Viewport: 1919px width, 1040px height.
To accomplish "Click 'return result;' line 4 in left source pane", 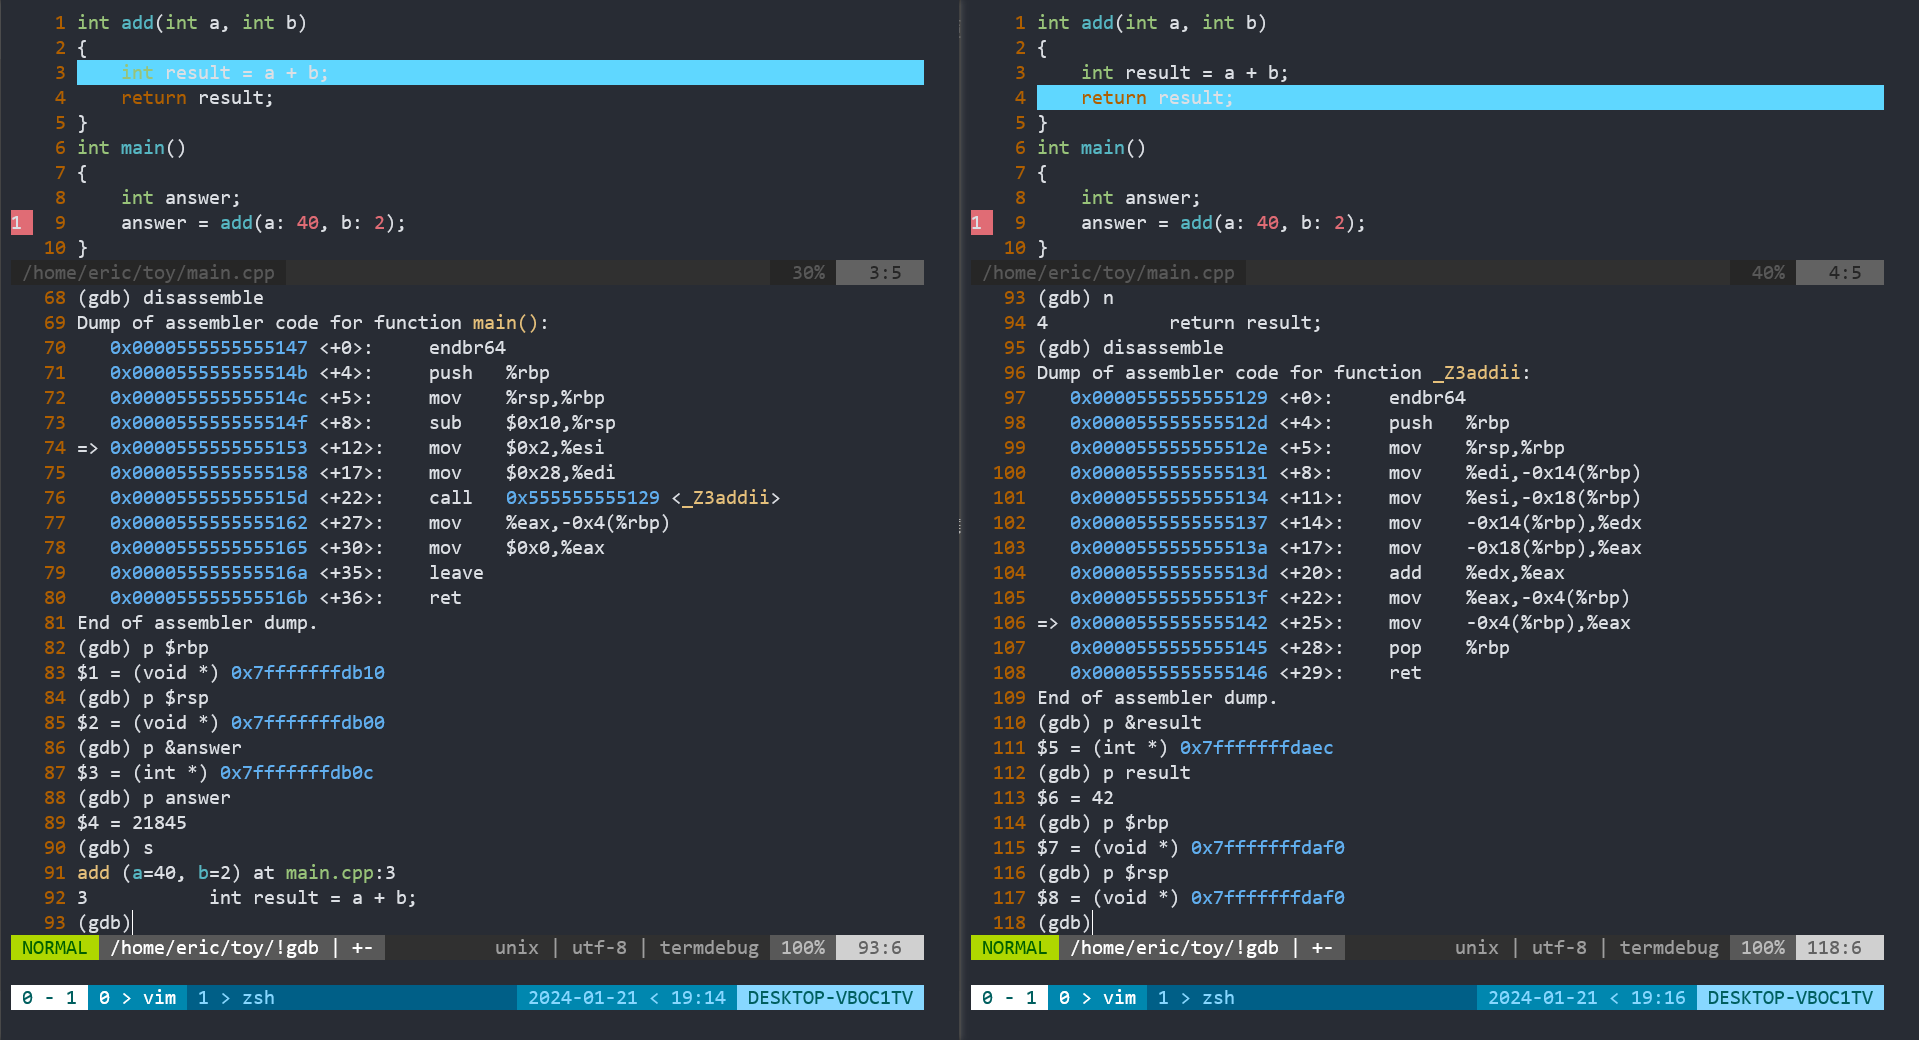I will coord(198,98).
